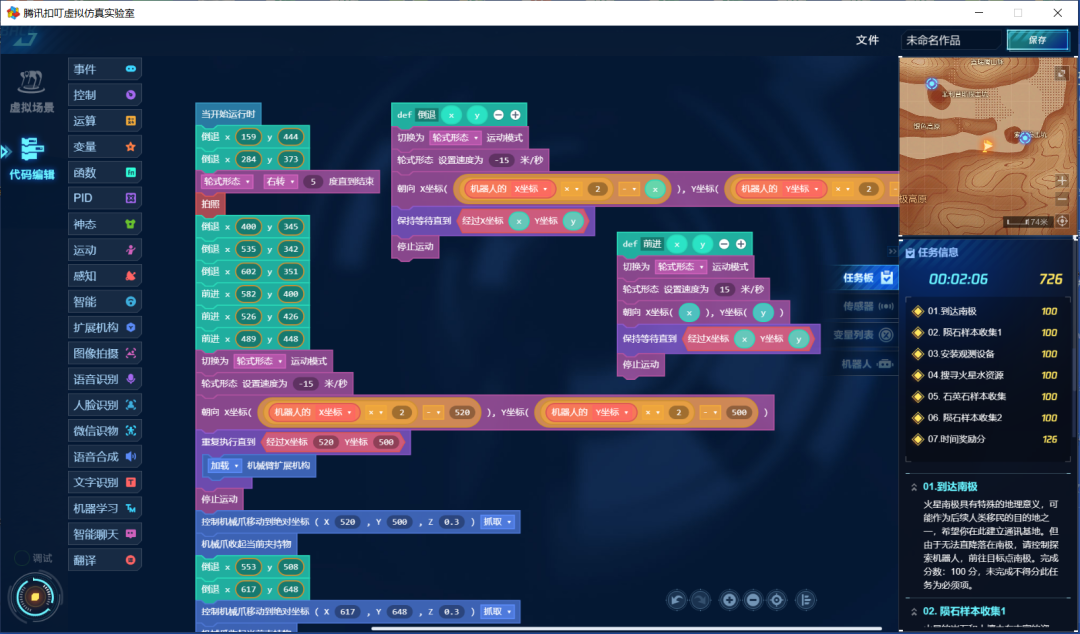Viewport: 1080px width, 634px height.
Task: Zoom out on the minimap
Action: coord(1062,200)
